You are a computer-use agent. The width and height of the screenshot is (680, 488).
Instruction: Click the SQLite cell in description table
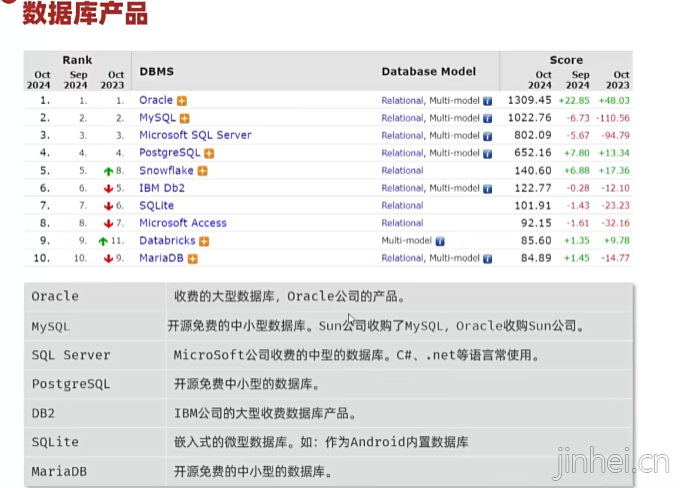tap(95, 442)
